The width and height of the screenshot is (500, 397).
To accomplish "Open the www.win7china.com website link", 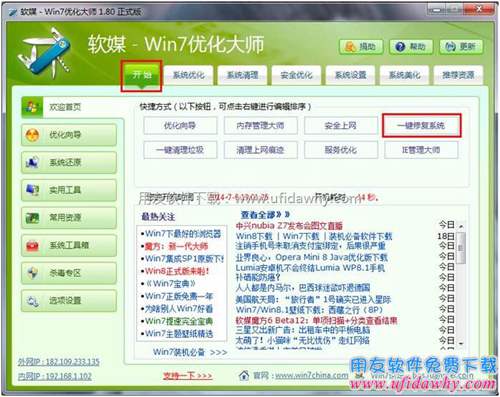I will pyautogui.click(x=312, y=376).
